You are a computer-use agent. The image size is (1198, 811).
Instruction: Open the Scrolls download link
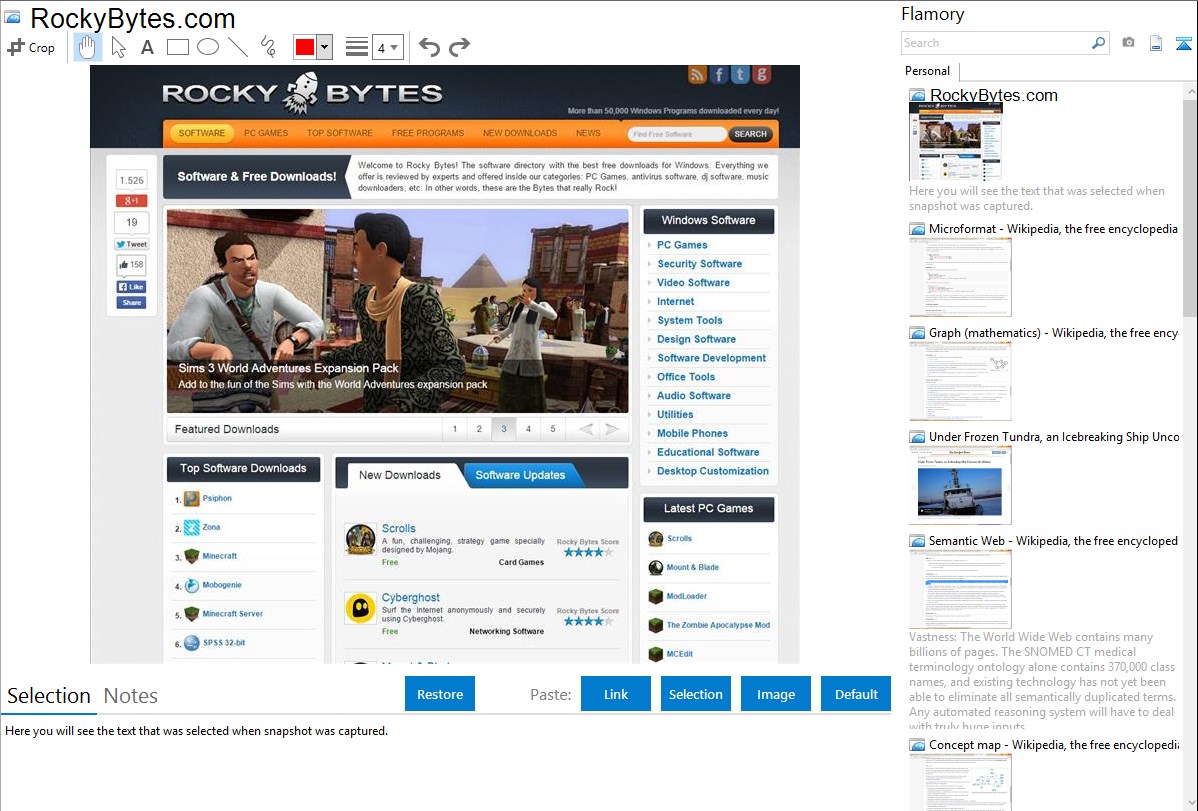[x=399, y=528]
